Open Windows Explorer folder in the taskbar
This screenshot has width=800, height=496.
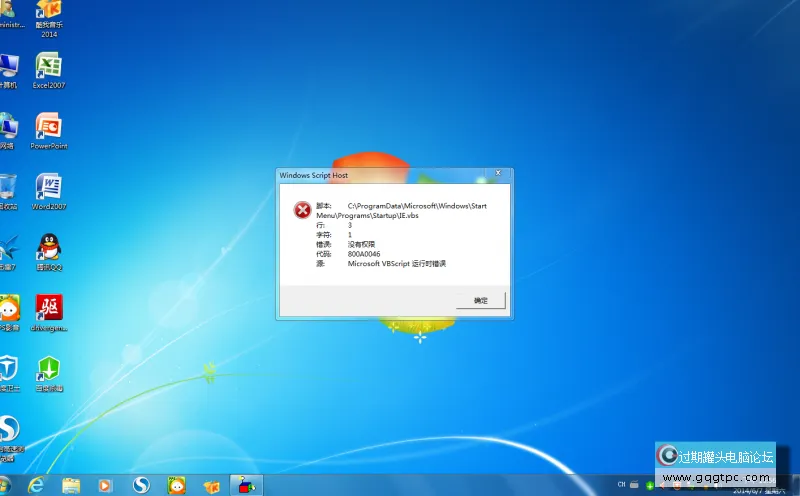pos(71,485)
